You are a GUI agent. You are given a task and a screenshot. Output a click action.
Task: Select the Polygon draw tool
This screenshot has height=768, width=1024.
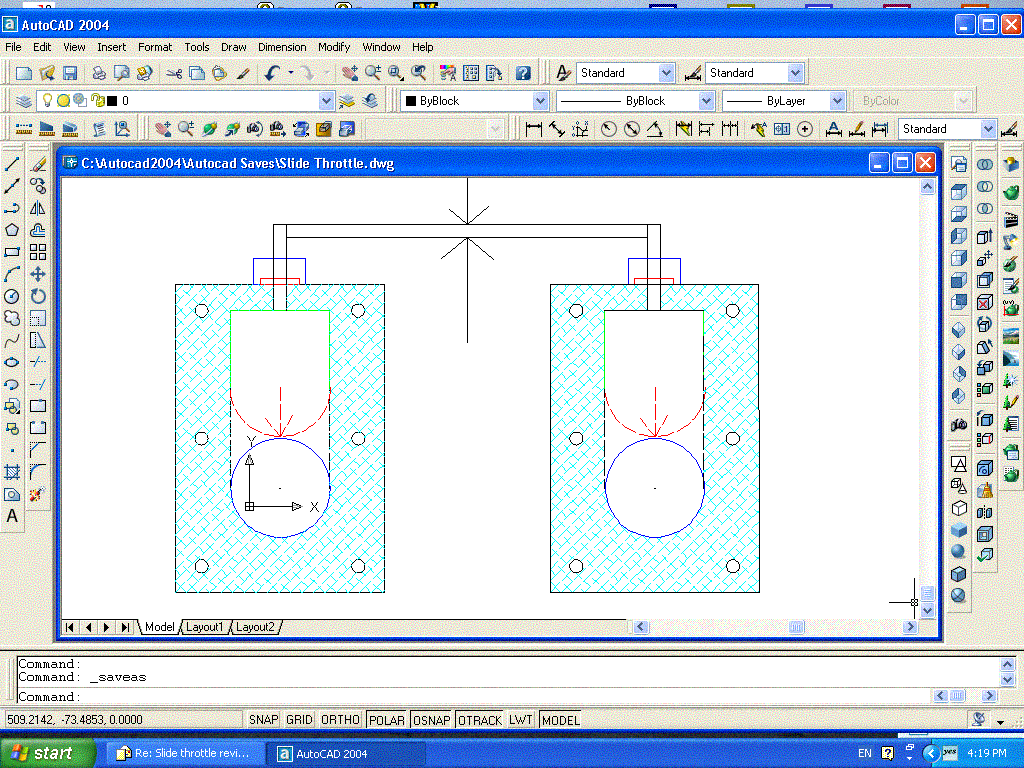click(x=12, y=230)
